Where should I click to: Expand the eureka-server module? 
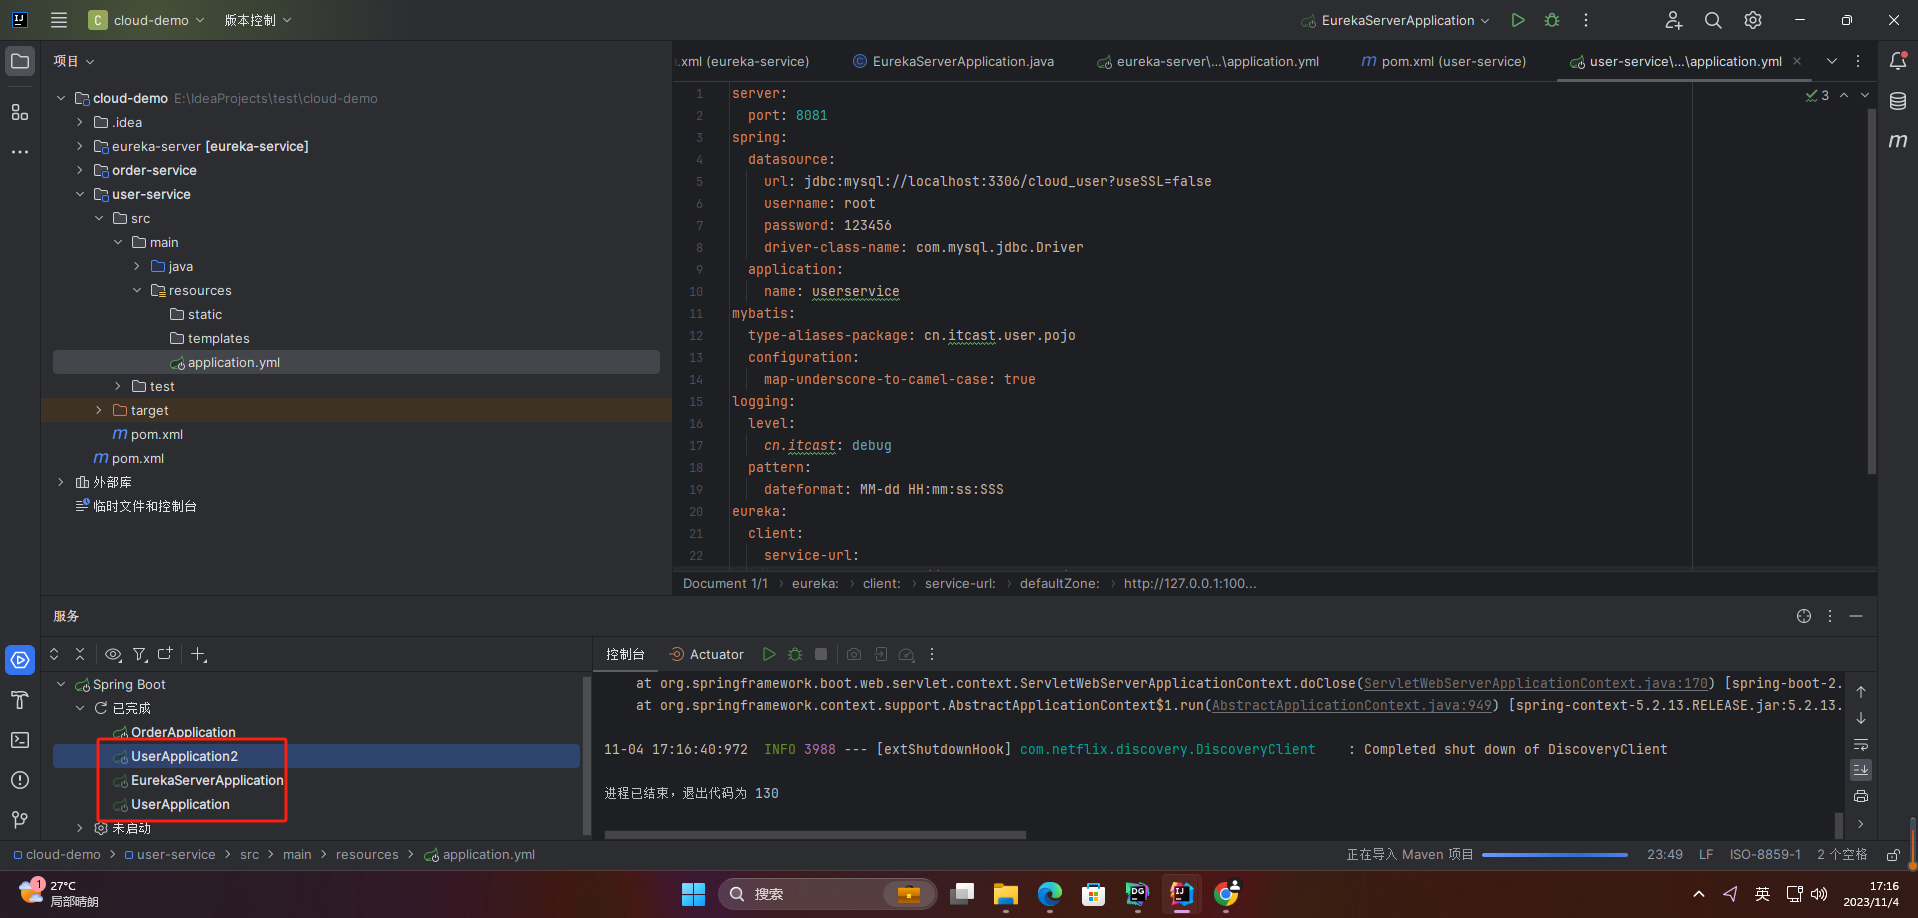(80, 146)
